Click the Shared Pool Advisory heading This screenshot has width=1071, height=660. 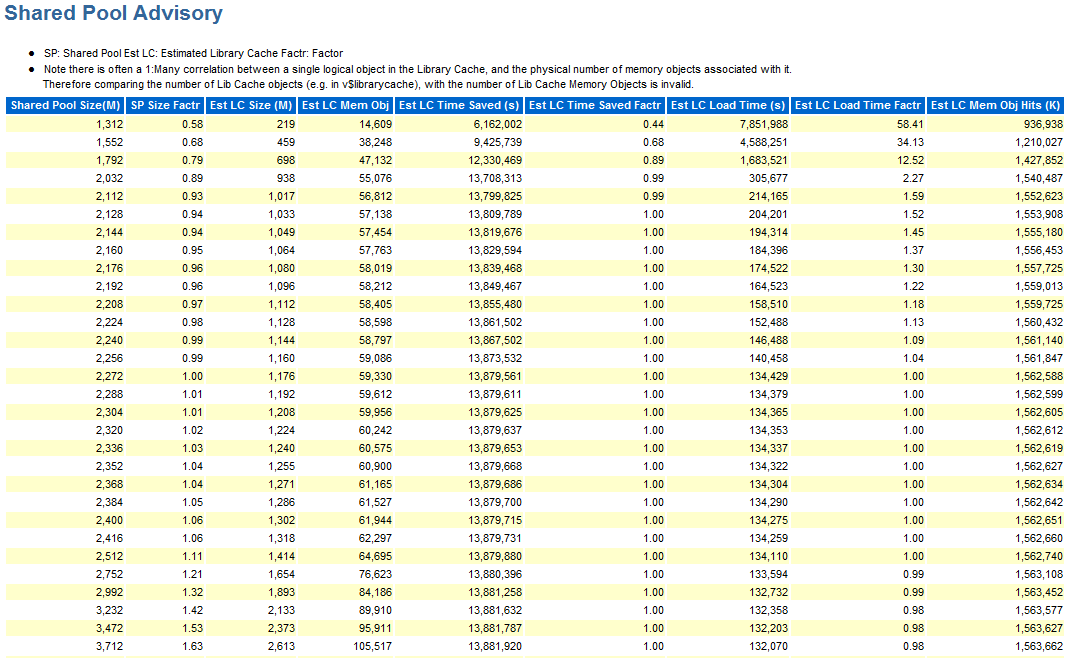[113, 14]
